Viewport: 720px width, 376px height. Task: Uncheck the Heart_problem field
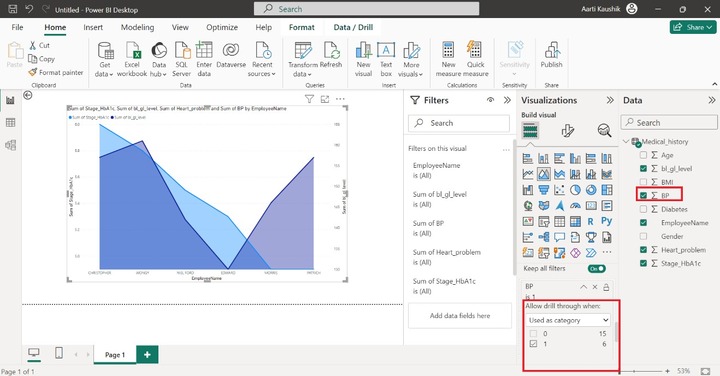point(643,250)
